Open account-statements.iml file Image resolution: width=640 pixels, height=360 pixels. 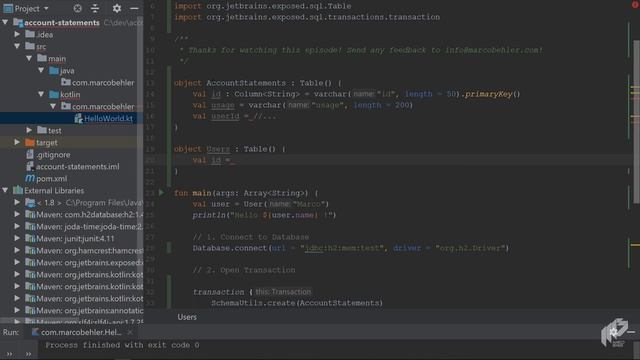pos(78,167)
